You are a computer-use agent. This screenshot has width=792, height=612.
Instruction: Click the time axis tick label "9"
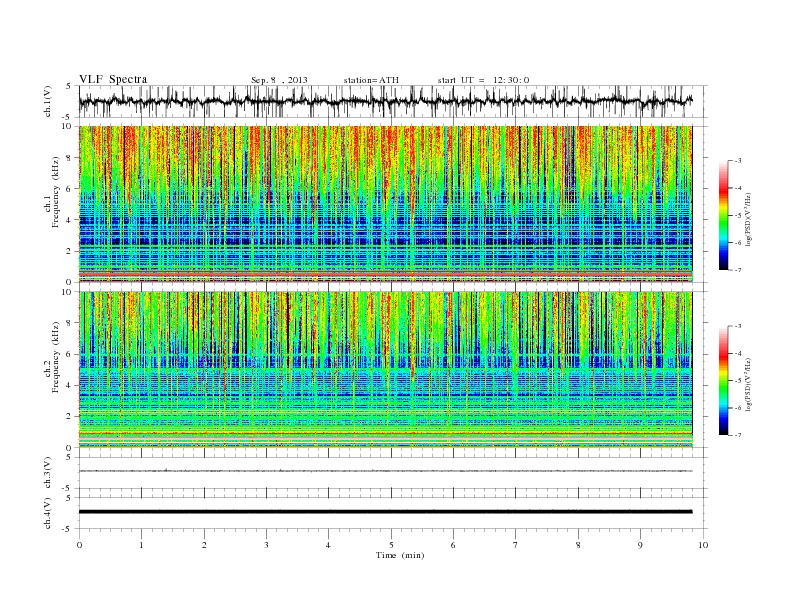(x=641, y=545)
